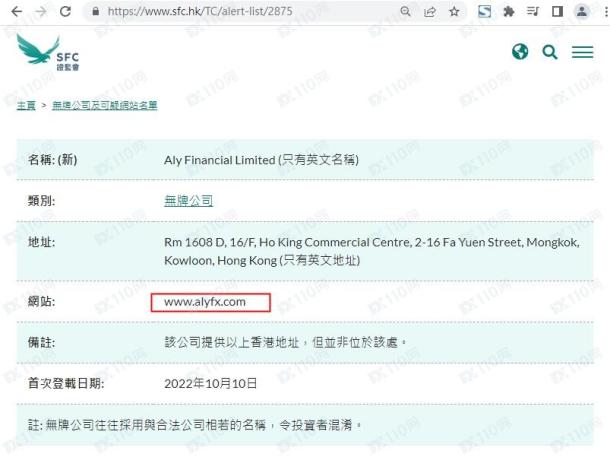This screenshot has width=610, height=476.
Task: Click the 網站 label
Action: pos(41,302)
